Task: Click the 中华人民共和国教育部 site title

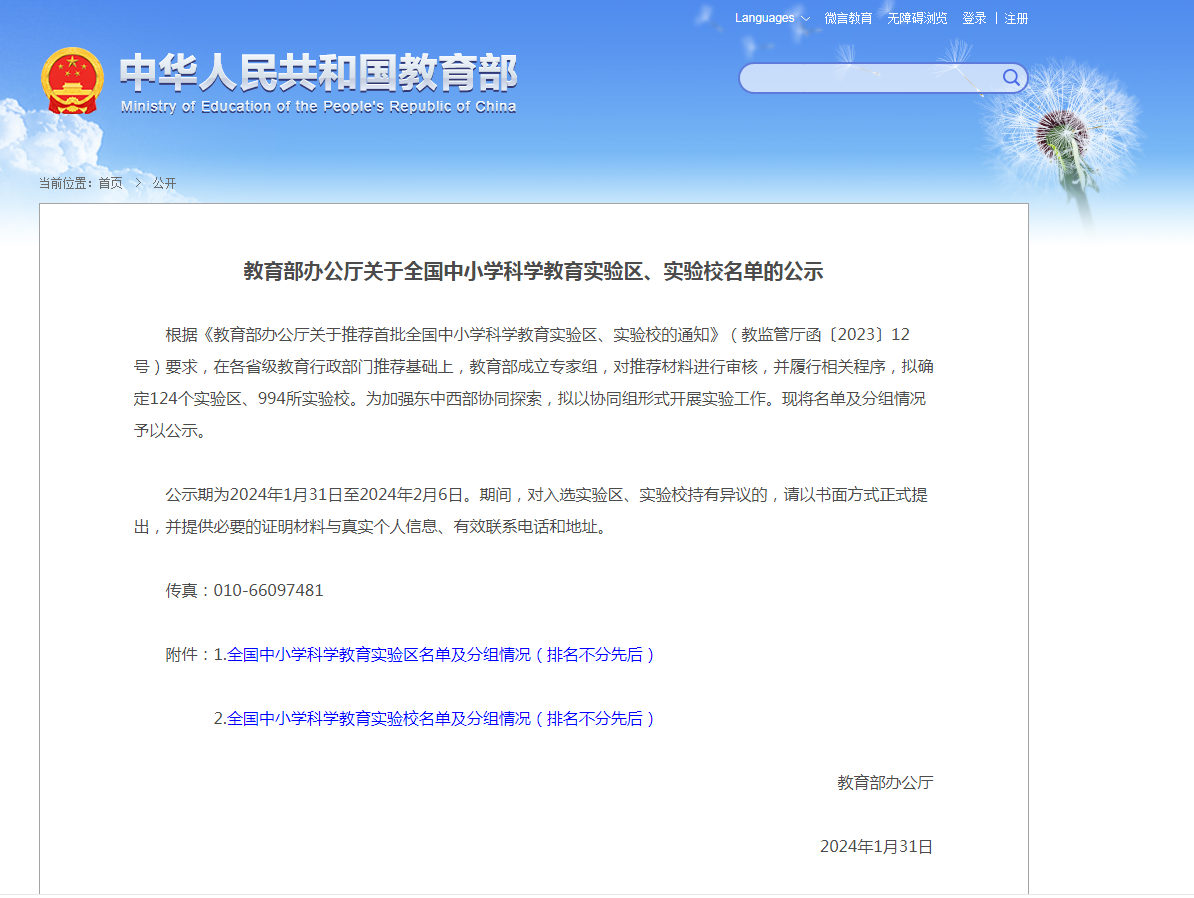Action: click(318, 73)
